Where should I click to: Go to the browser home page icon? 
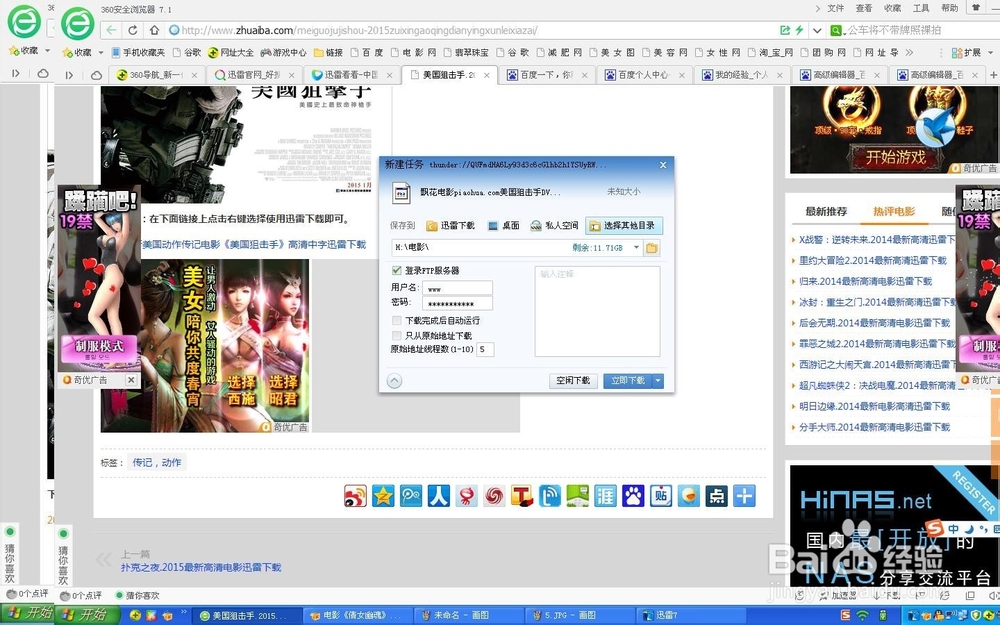[154, 30]
